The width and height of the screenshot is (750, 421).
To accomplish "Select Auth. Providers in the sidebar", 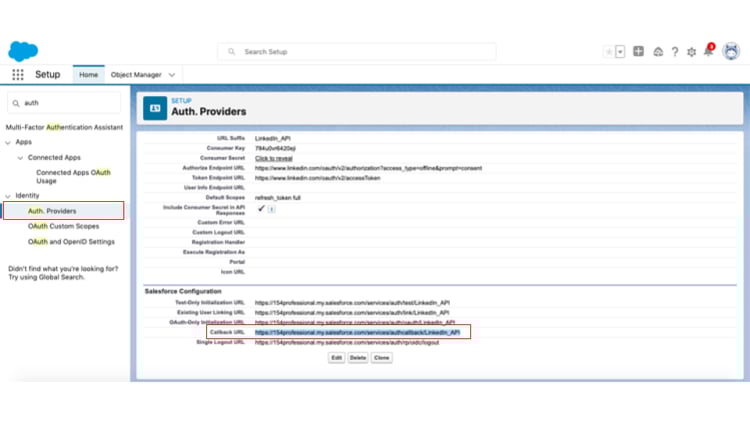I will [x=64, y=211].
